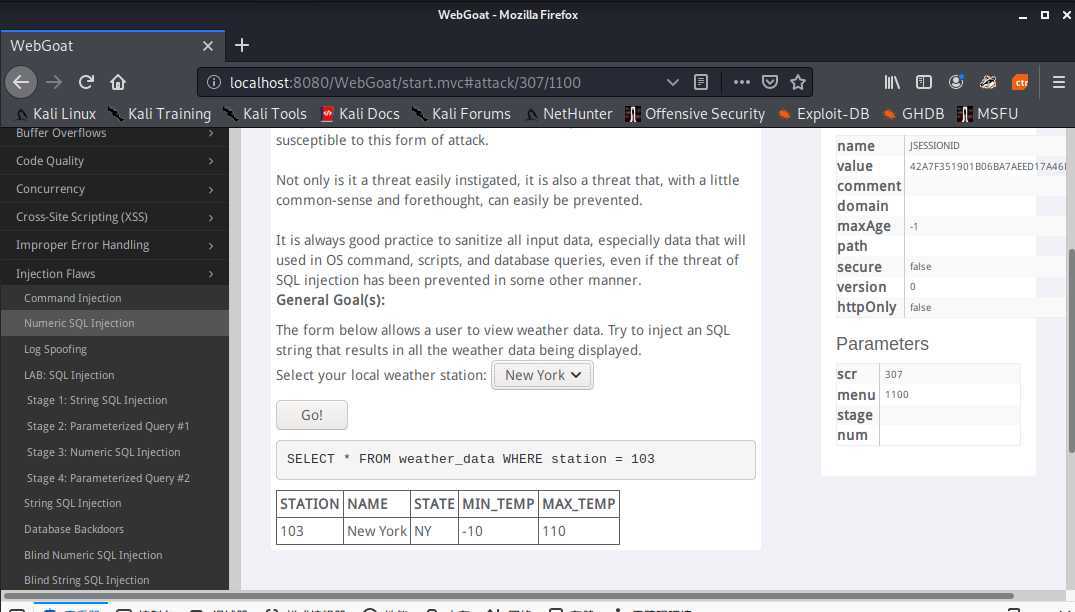Click the Parameters heading
Image resolution: width=1075 pixels, height=612 pixels.
coord(882,343)
